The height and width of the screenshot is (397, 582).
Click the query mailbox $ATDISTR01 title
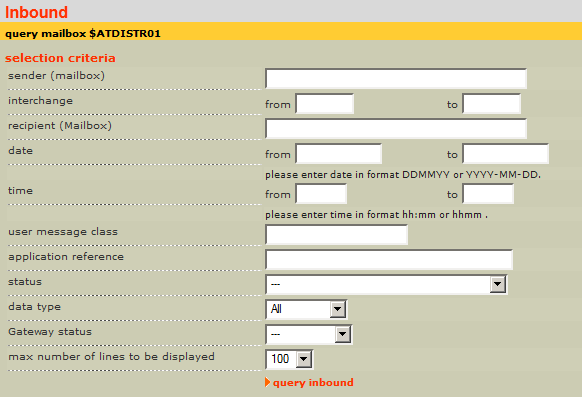point(83,33)
